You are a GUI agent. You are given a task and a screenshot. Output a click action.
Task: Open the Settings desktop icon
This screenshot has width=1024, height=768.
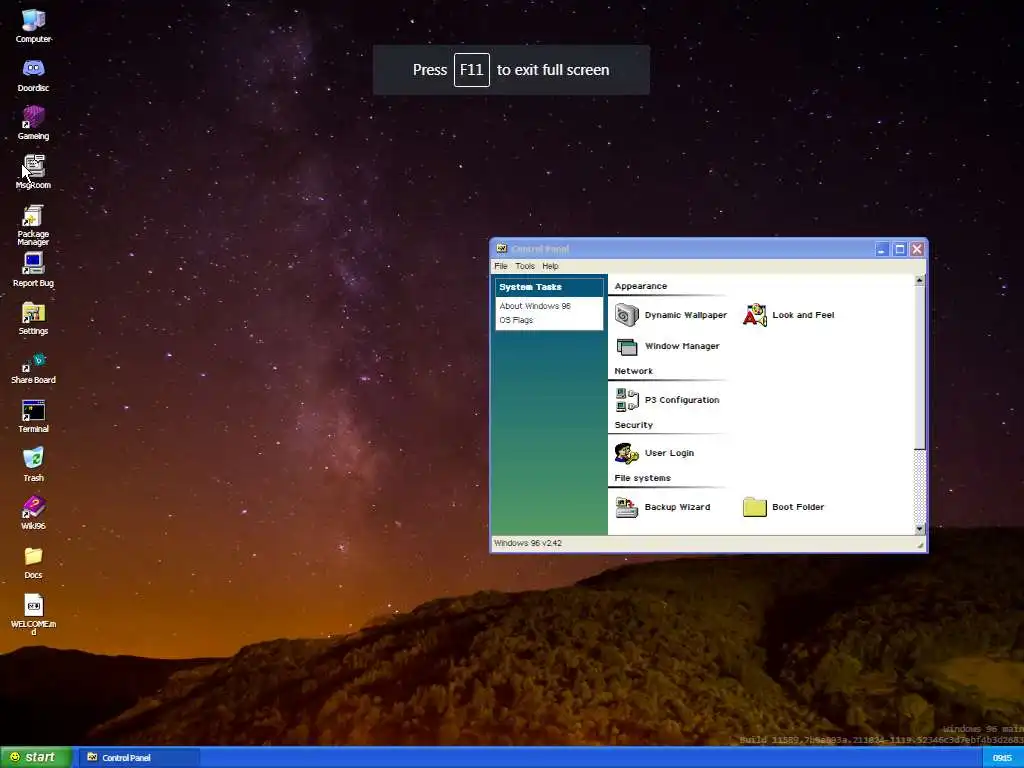33,319
